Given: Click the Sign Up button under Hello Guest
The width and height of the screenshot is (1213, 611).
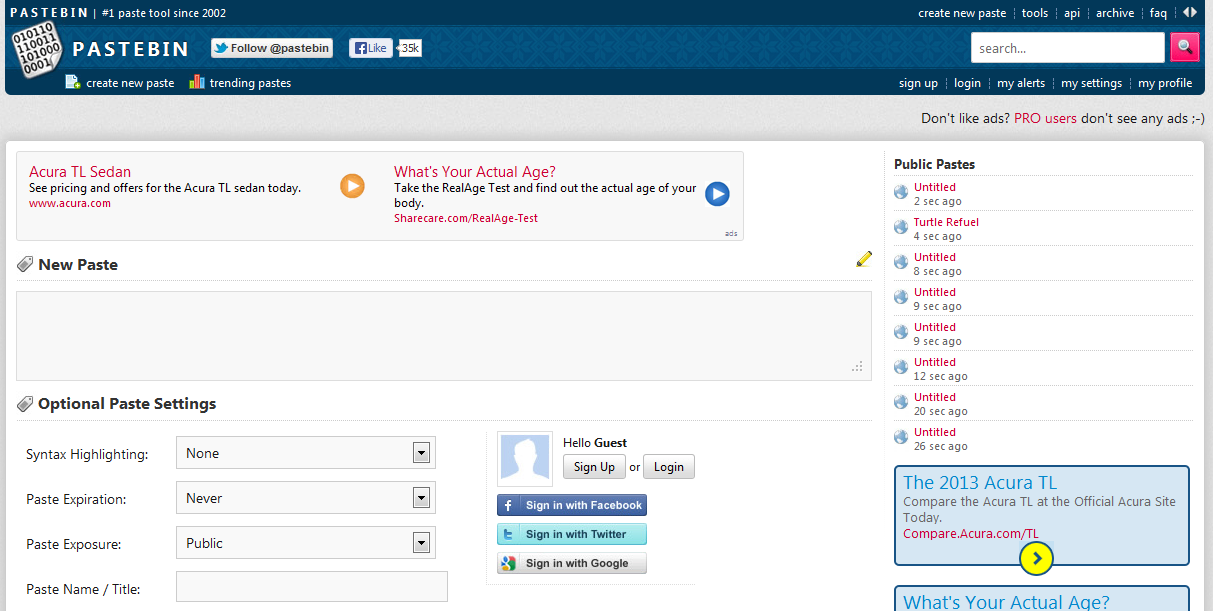Looking at the screenshot, I should [x=594, y=467].
